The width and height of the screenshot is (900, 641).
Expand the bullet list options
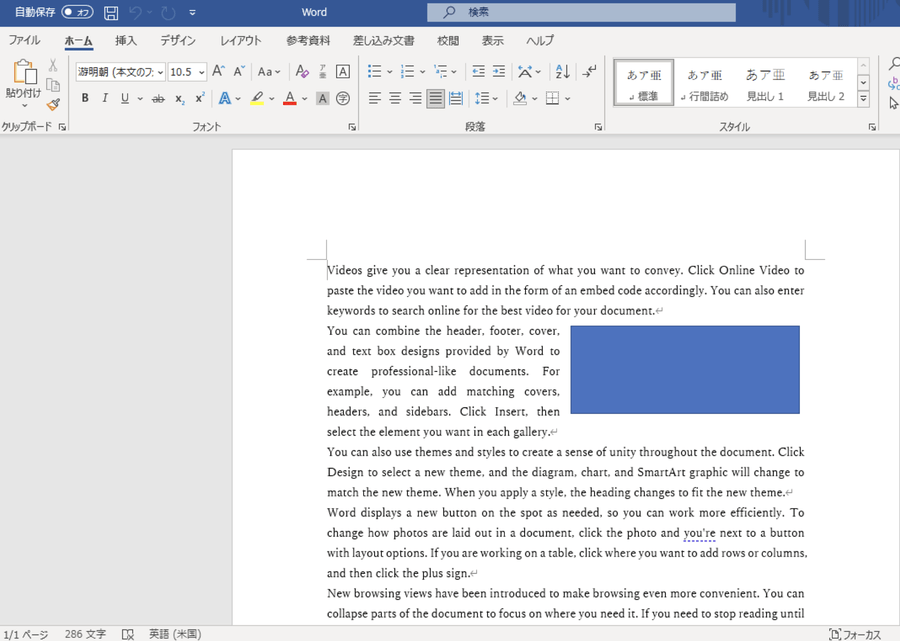coord(390,72)
